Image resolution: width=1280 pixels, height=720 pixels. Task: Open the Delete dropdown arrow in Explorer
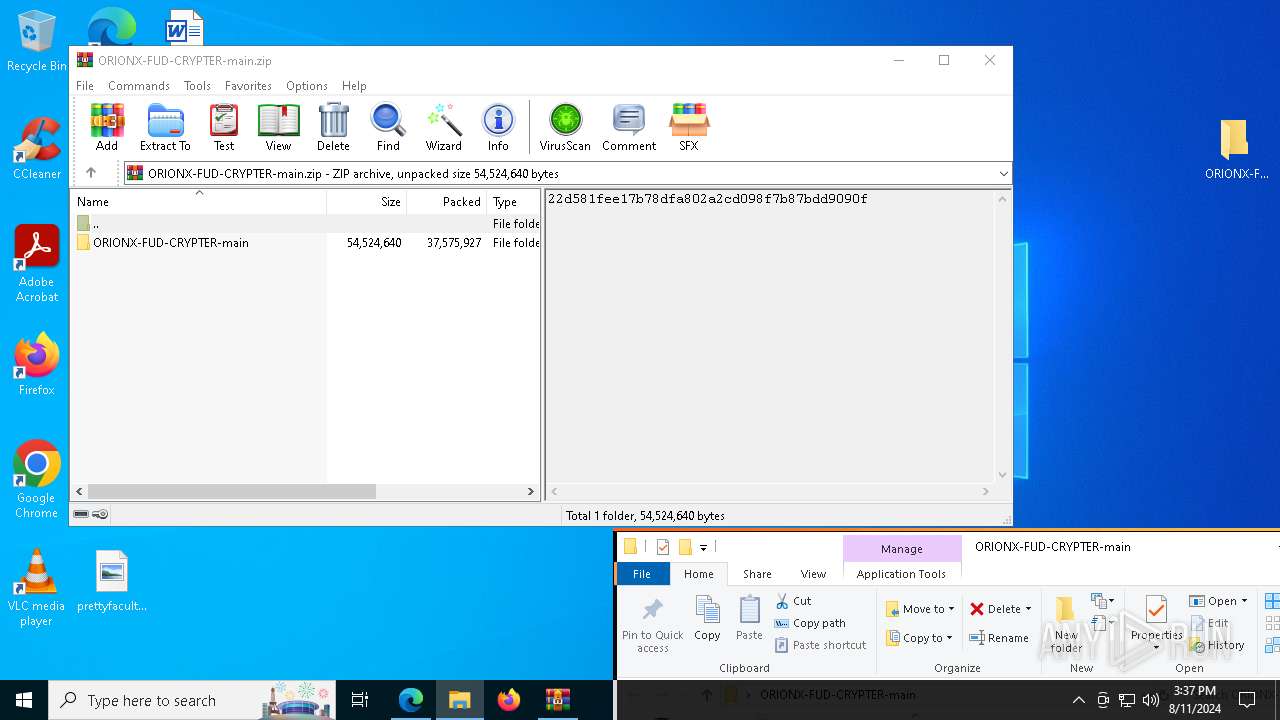click(1028, 609)
